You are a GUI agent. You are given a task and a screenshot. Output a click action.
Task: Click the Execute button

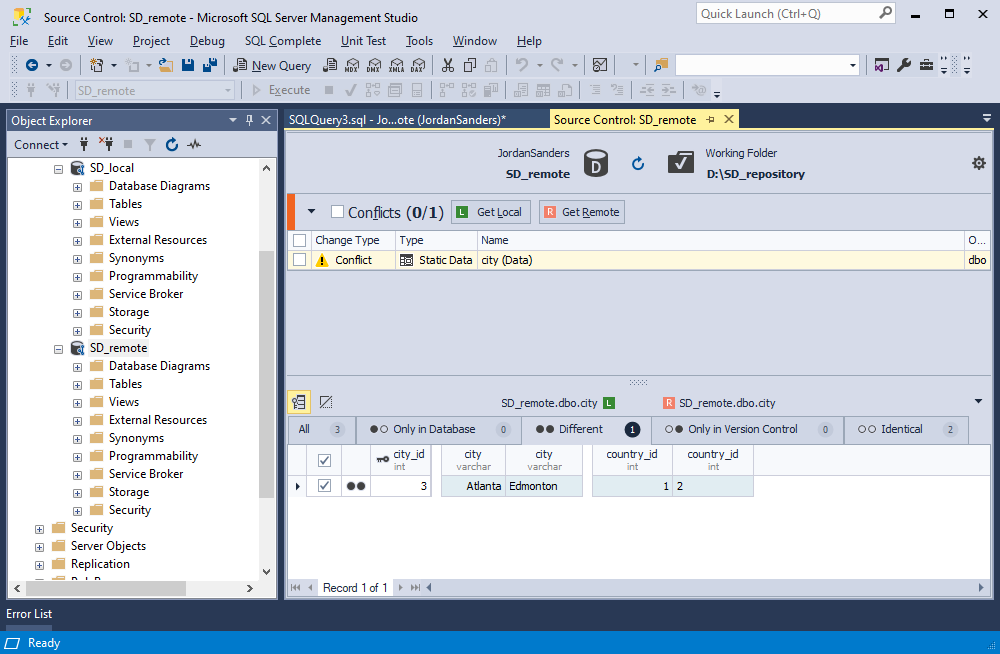tap(281, 91)
